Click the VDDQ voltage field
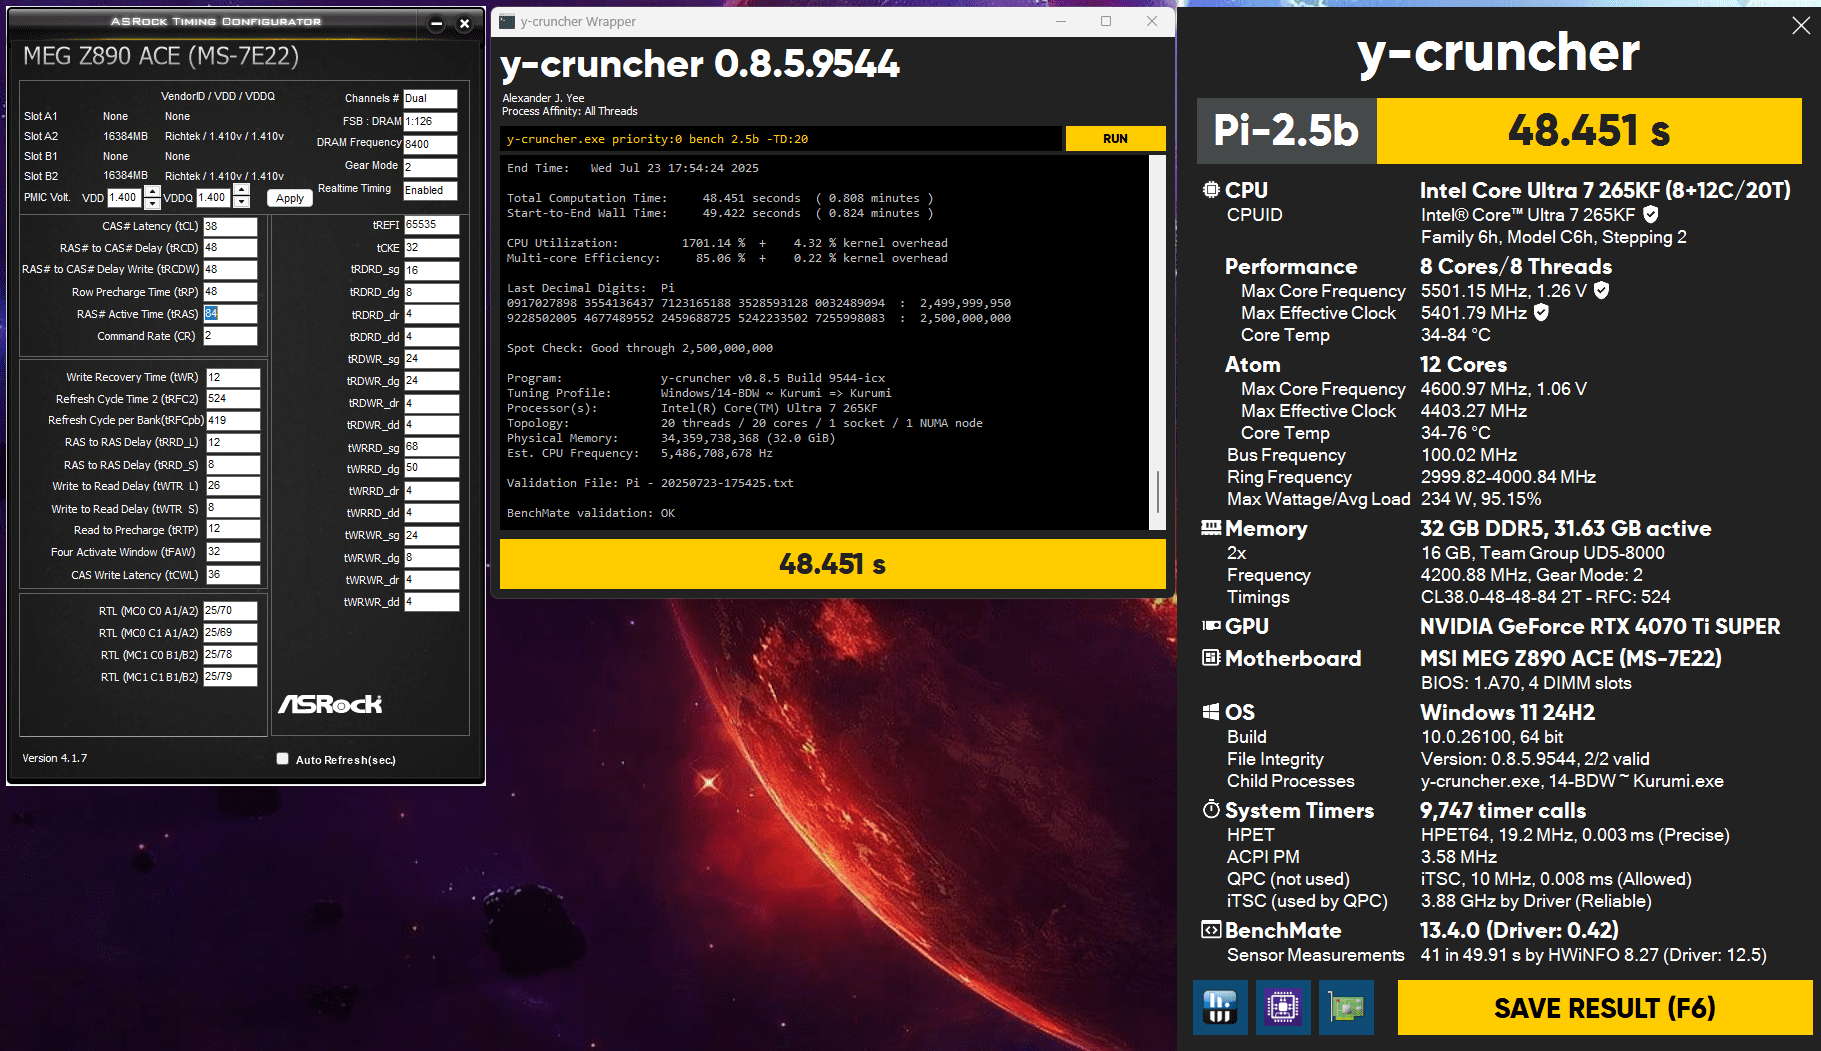The image size is (1821, 1051). (214, 198)
